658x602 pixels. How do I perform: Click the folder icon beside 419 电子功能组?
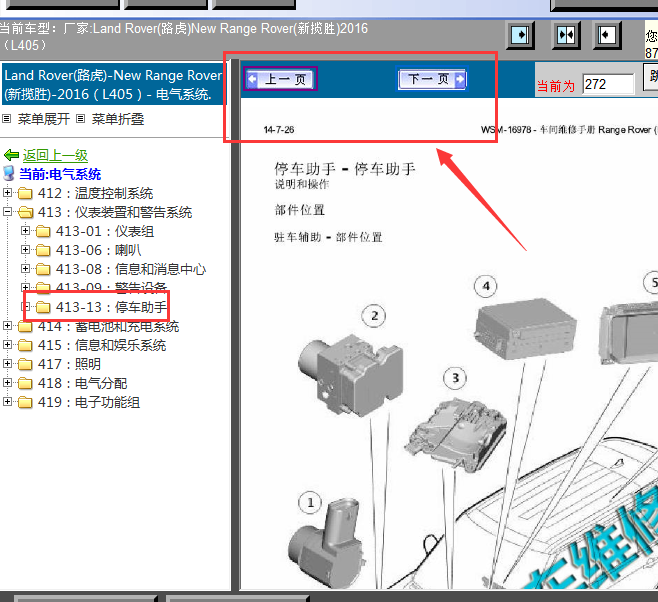[x=25, y=402]
